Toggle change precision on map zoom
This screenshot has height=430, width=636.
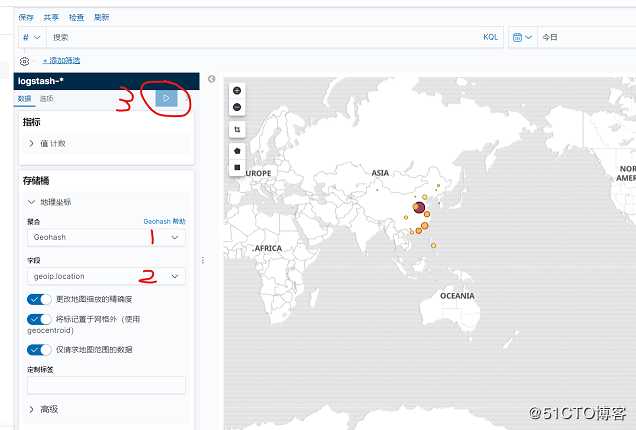(39, 299)
